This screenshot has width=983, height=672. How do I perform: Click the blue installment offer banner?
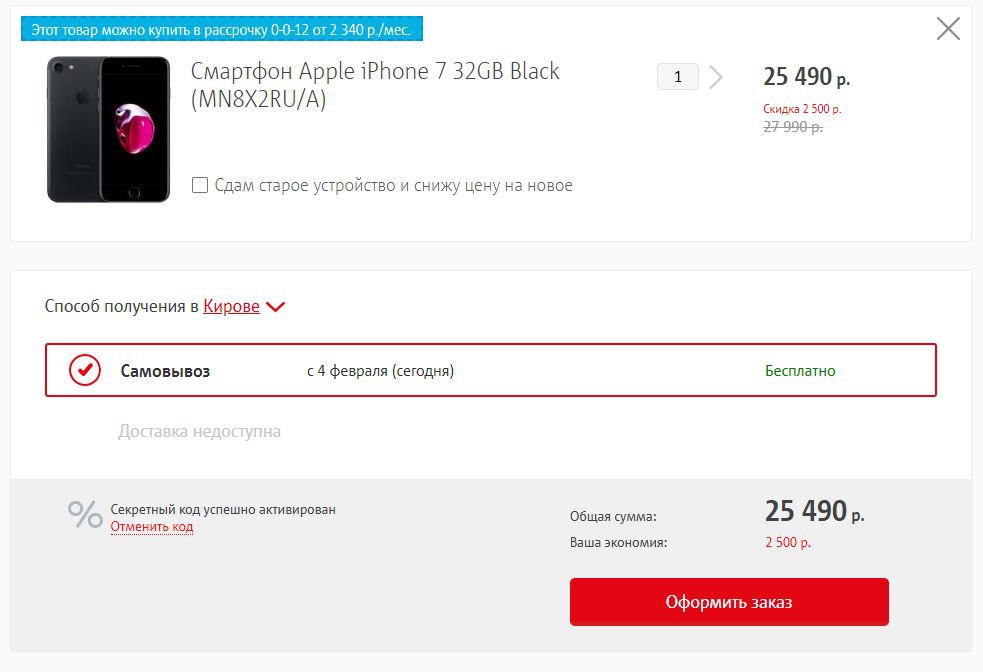pyautogui.click(x=223, y=30)
